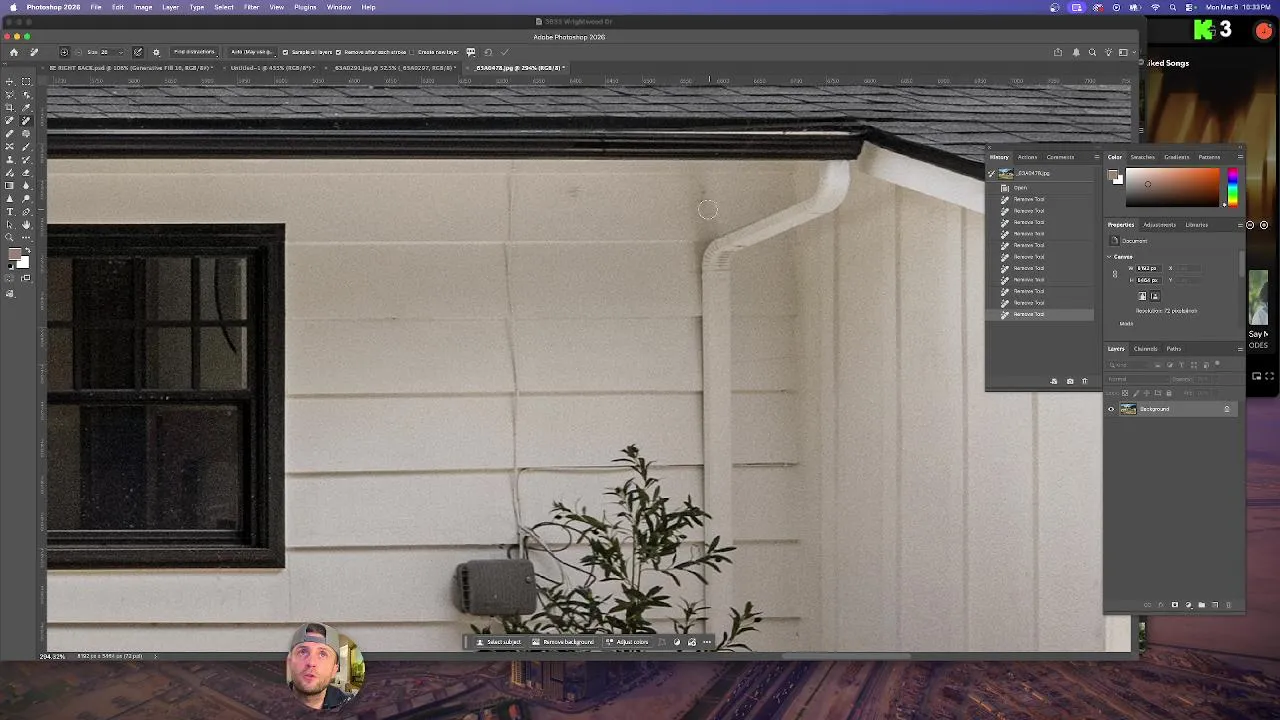Select the Eraser tool

[26, 172]
